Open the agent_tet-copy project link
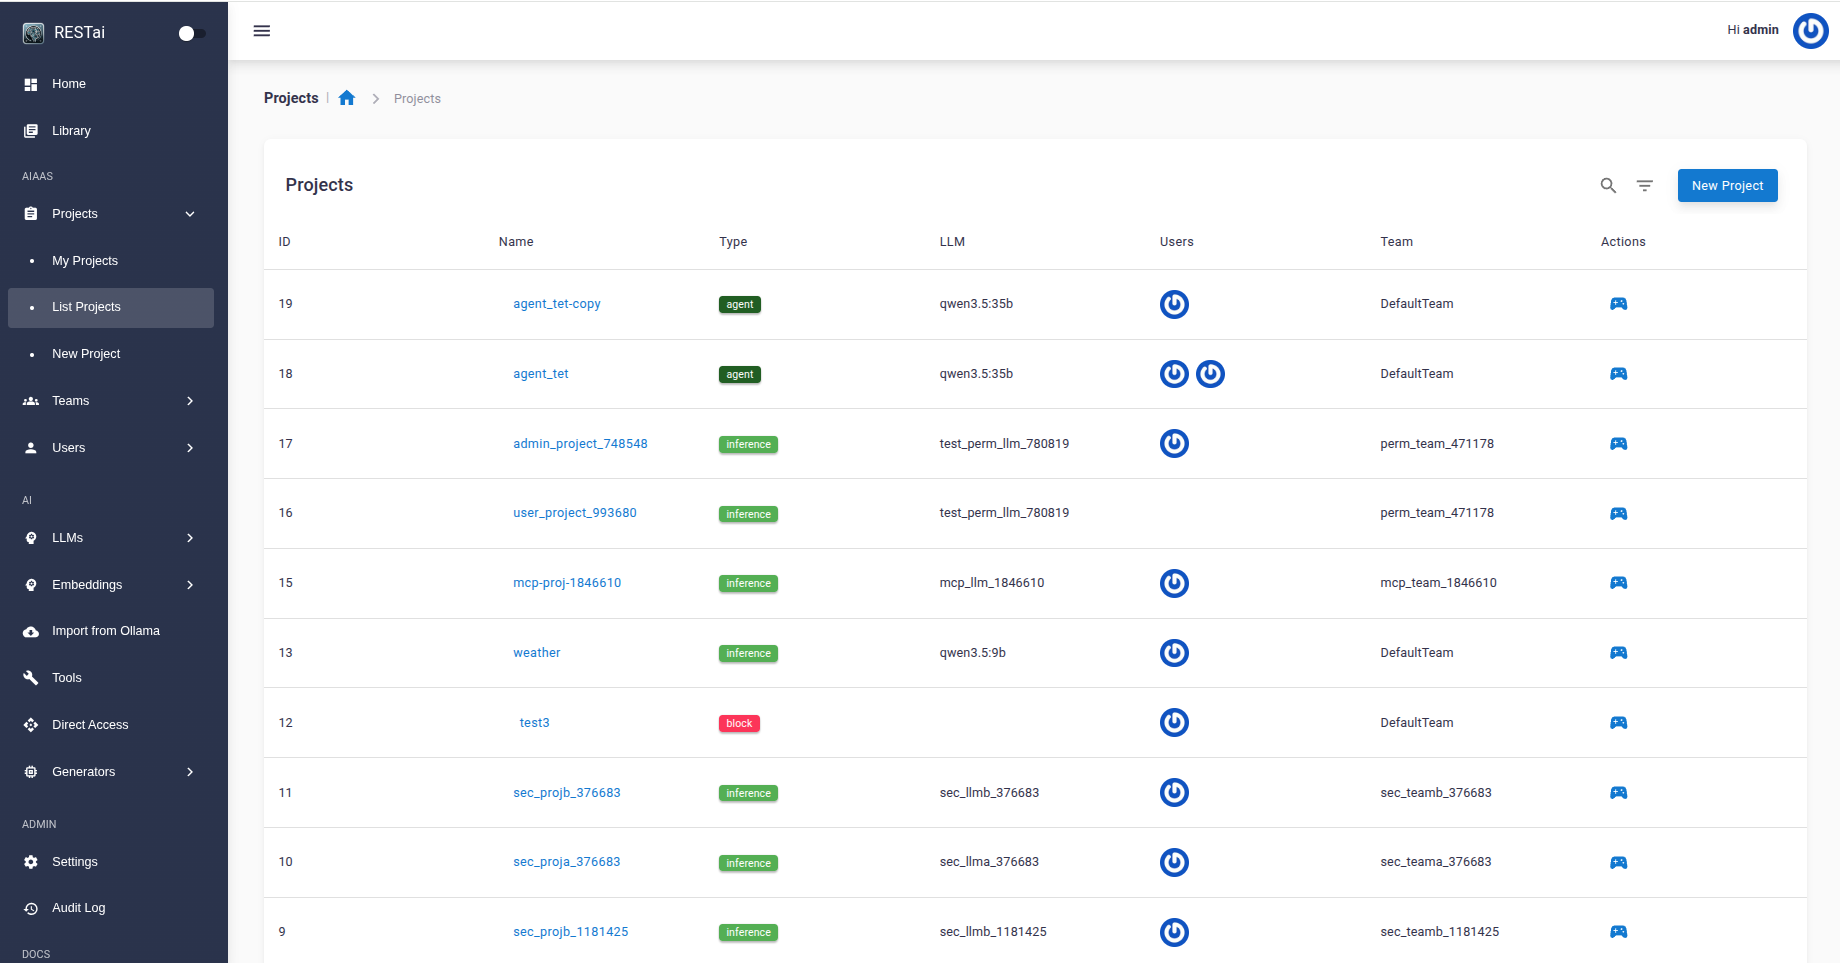 click(x=557, y=304)
